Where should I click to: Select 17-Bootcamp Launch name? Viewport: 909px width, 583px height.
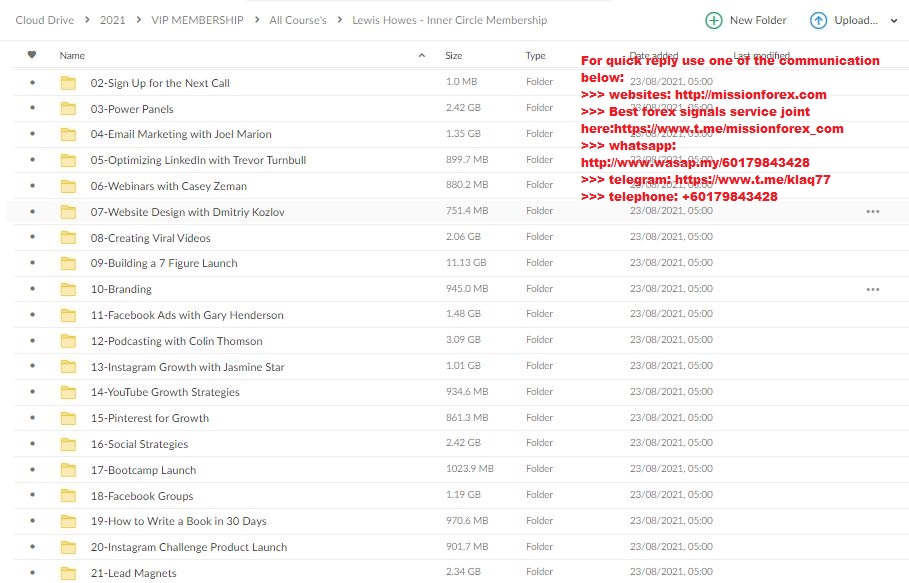143,470
